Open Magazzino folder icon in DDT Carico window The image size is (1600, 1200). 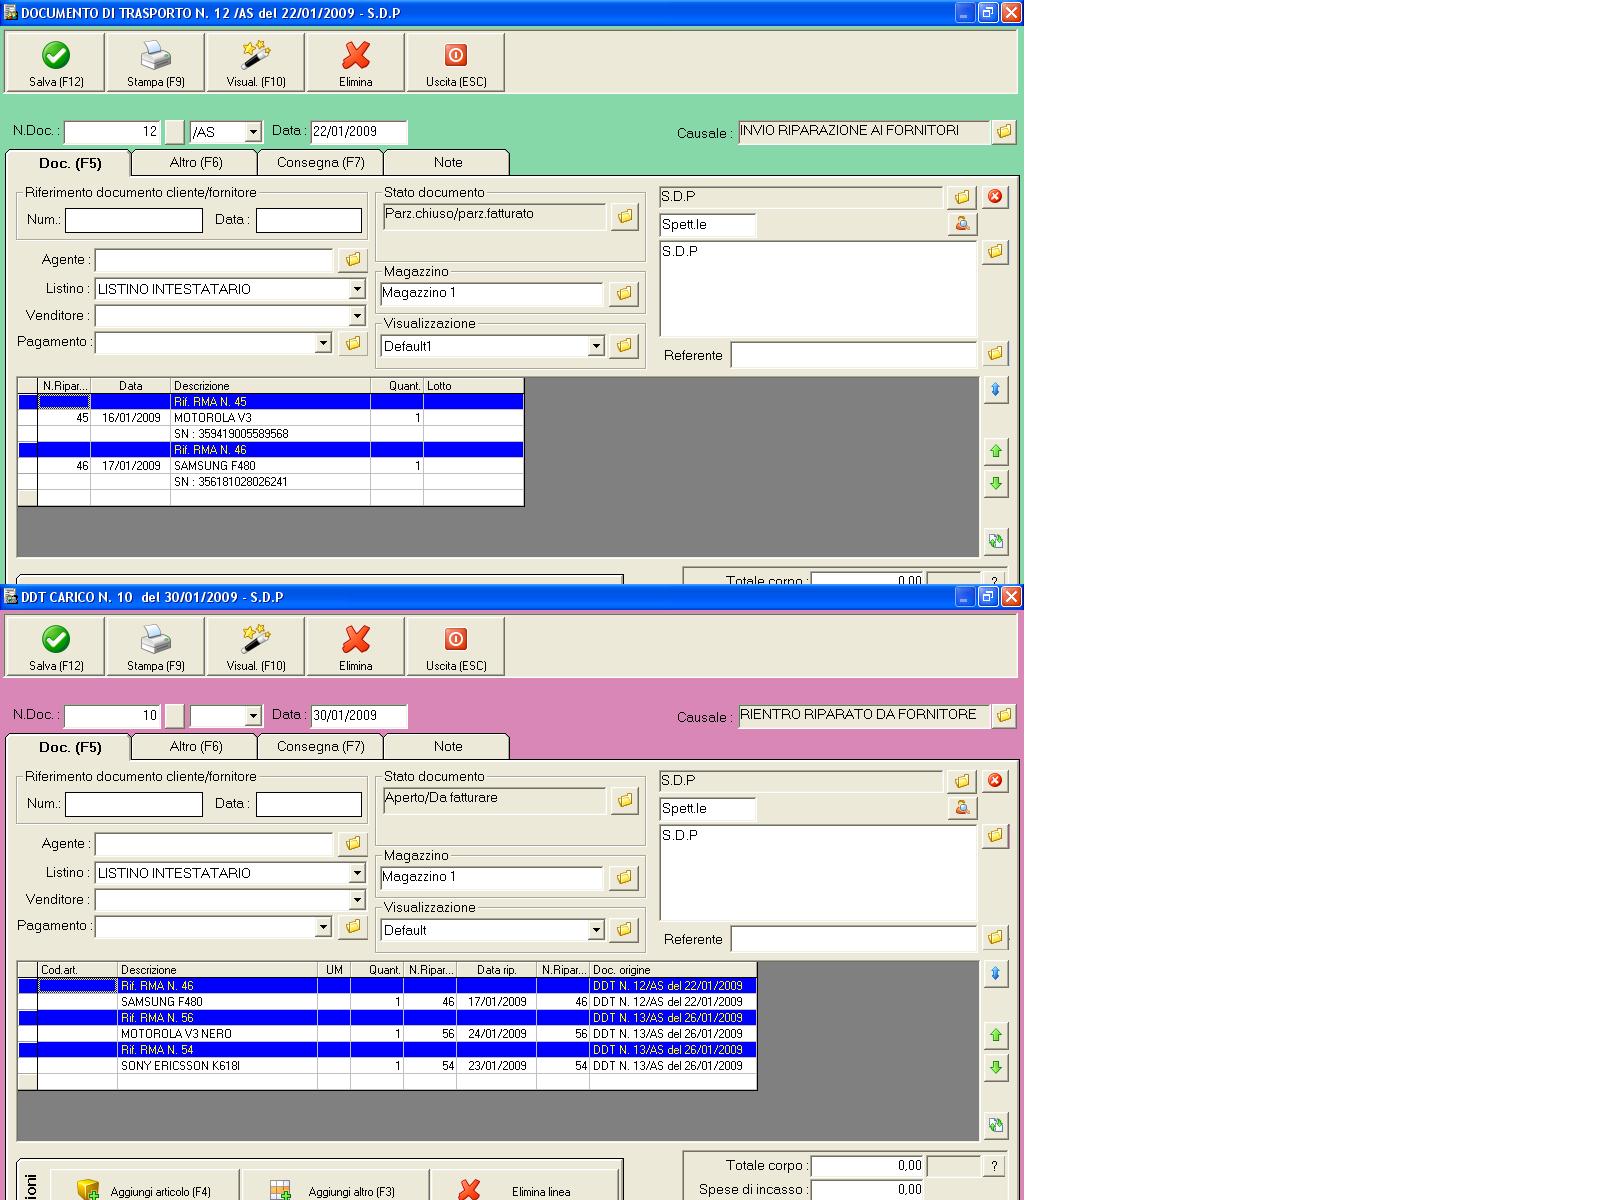point(624,877)
